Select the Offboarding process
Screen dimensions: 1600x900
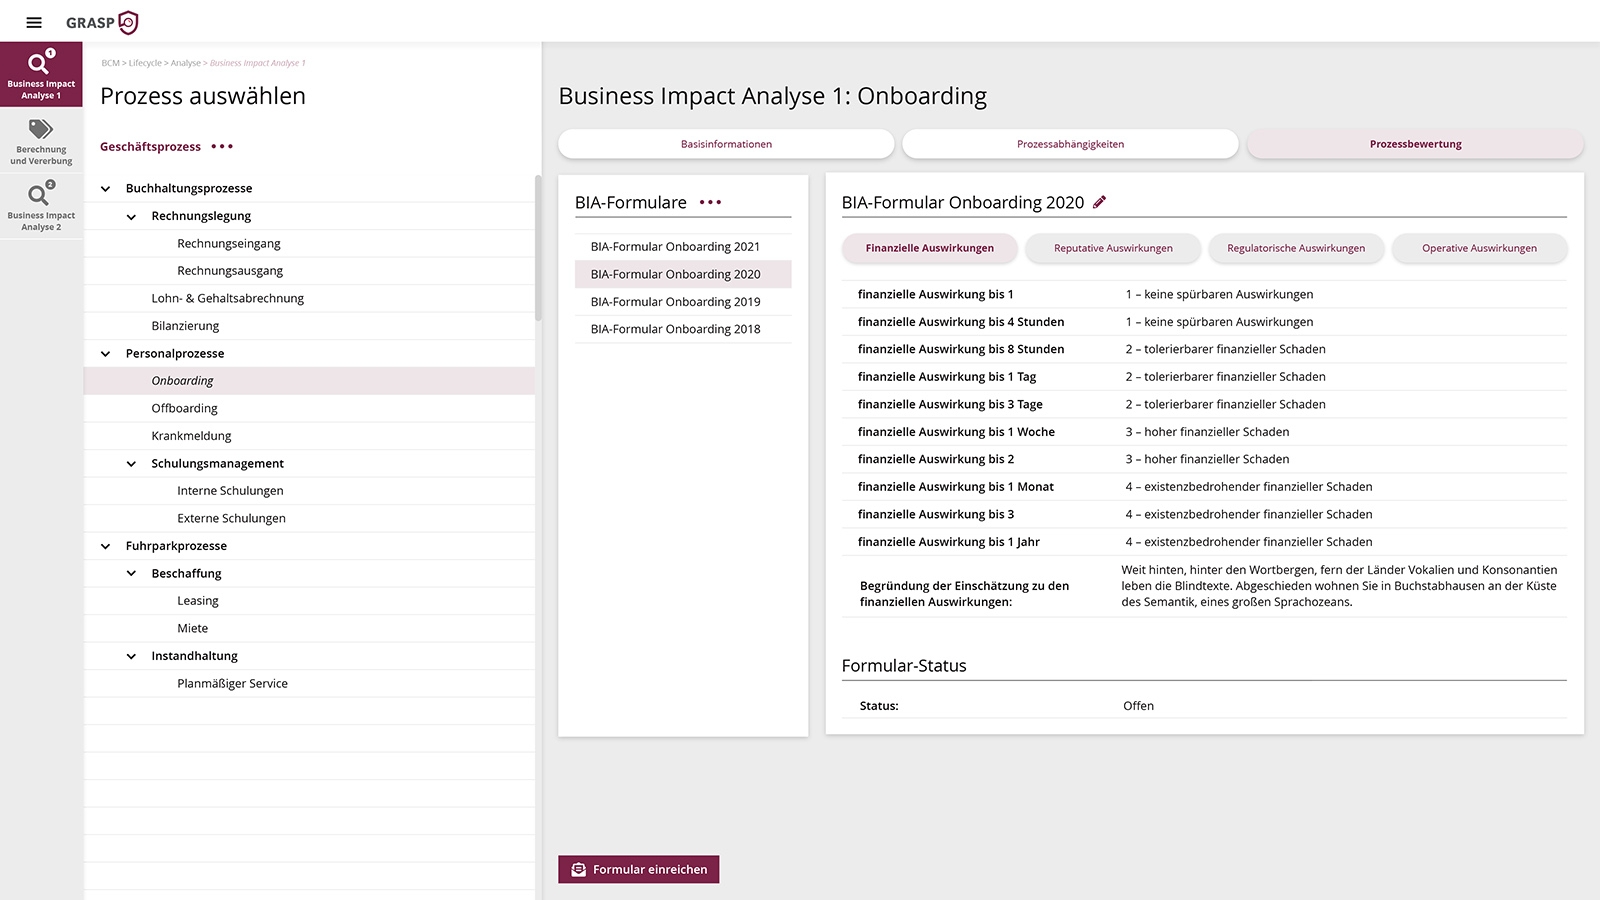(x=185, y=408)
